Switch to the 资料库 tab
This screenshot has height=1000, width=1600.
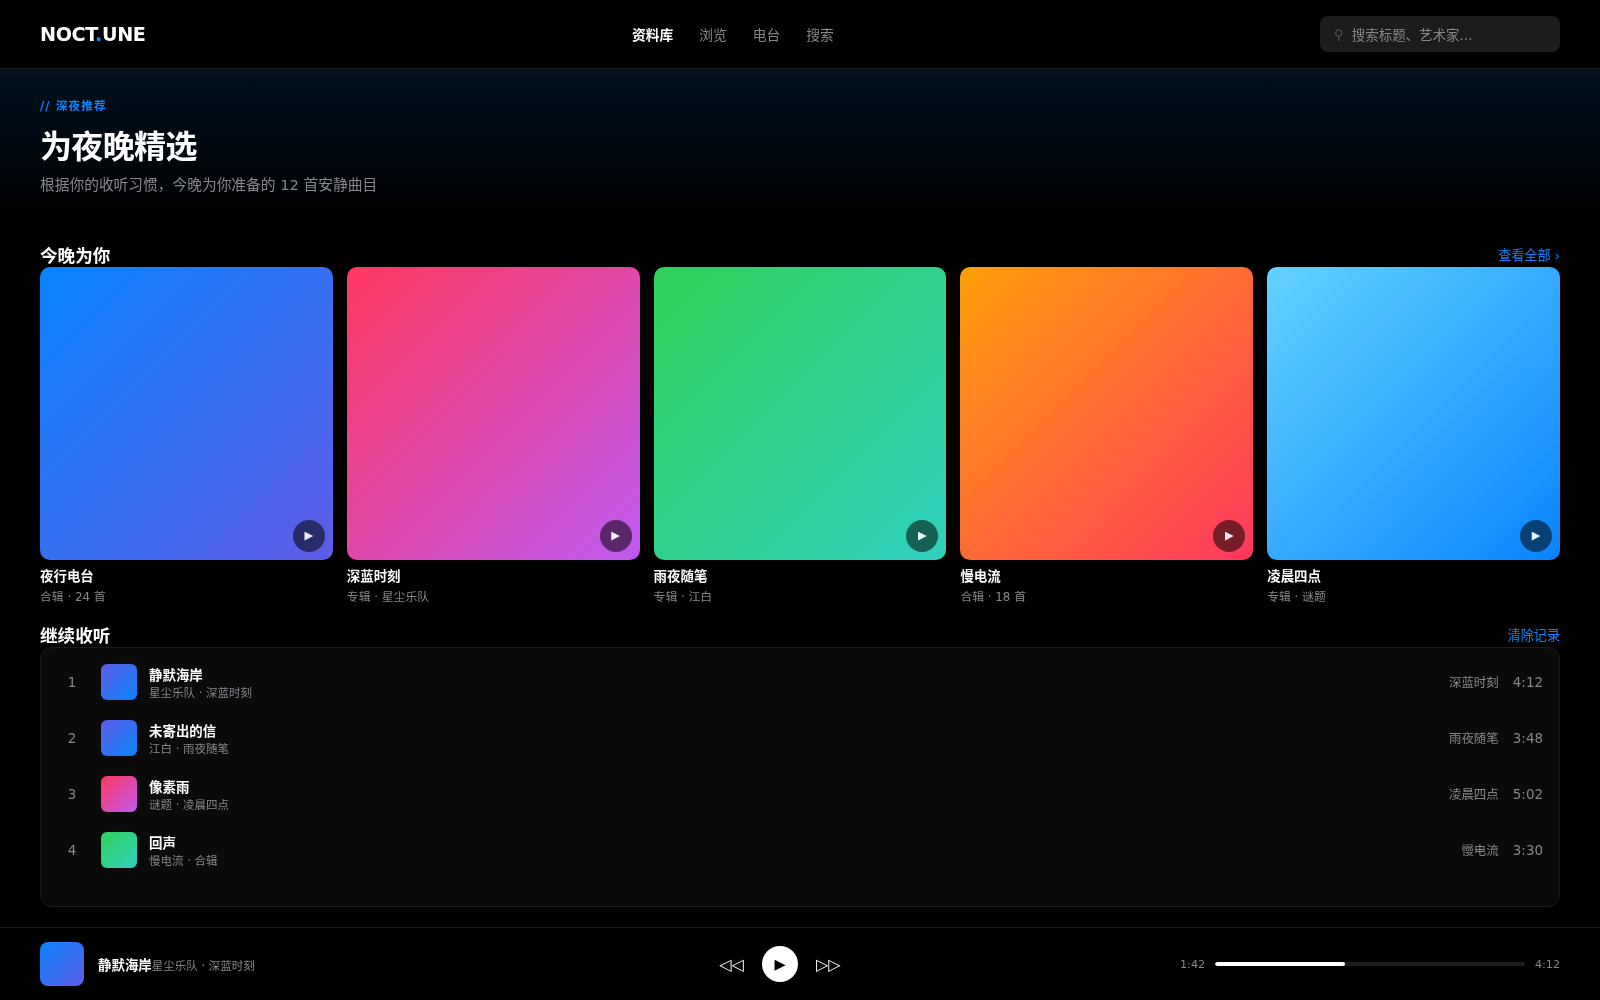pyautogui.click(x=652, y=35)
